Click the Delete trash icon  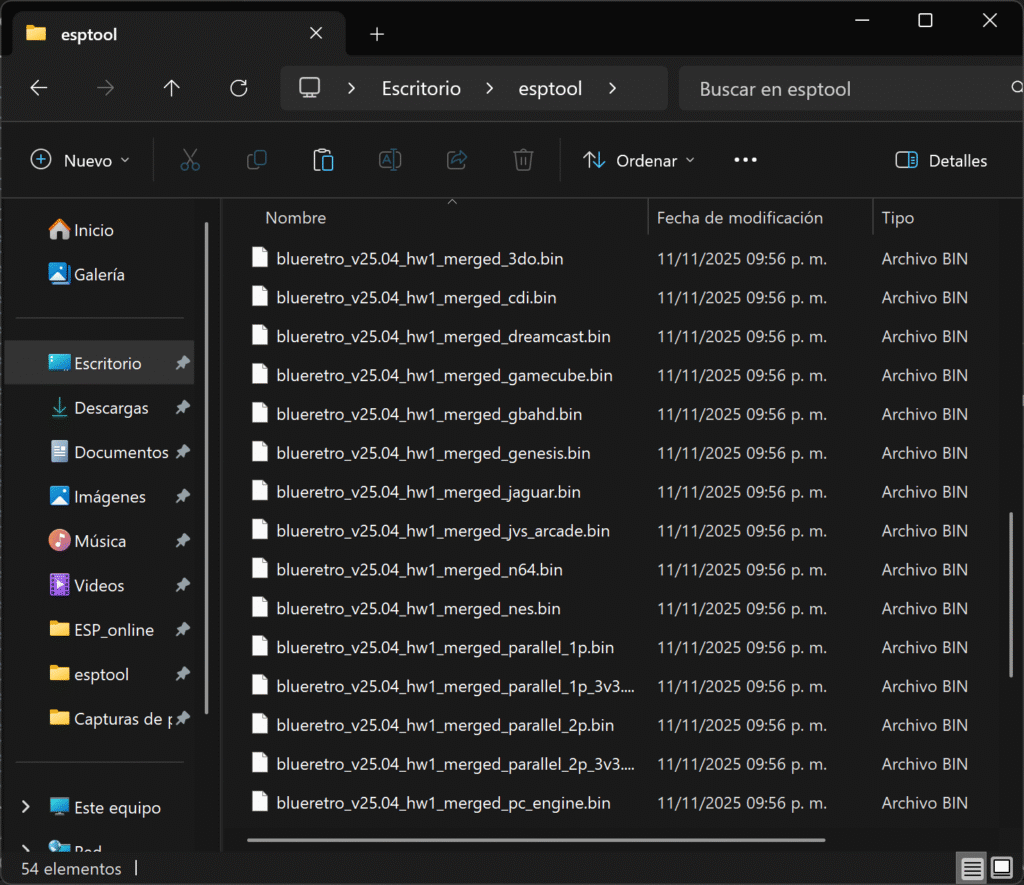tap(523, 160)
